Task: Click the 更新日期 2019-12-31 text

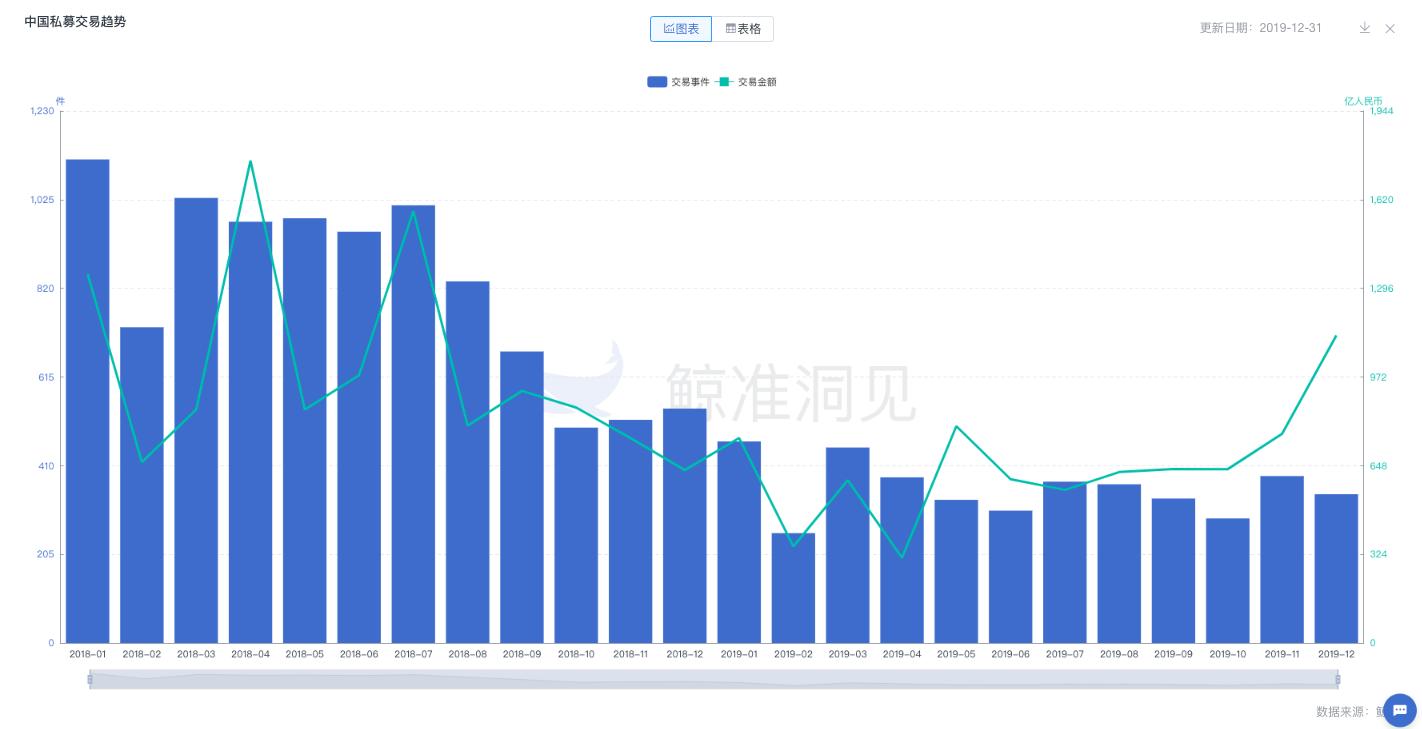Action: click(1260, 28)
